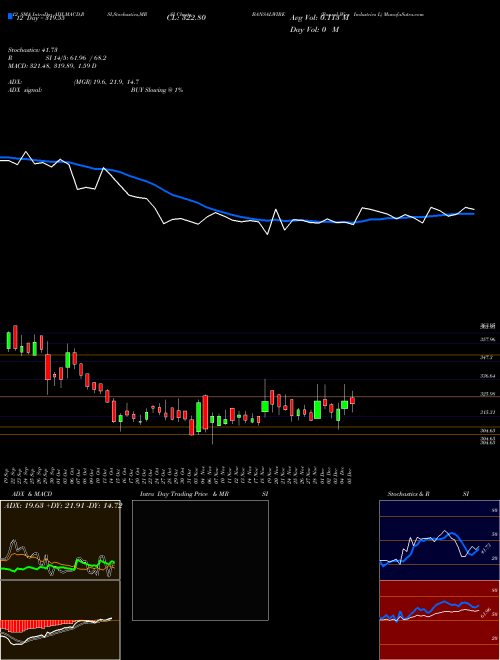Screen dimensions: 500x660
Task: Open the MACD histogram mini chart
Action: pos(60,620)
